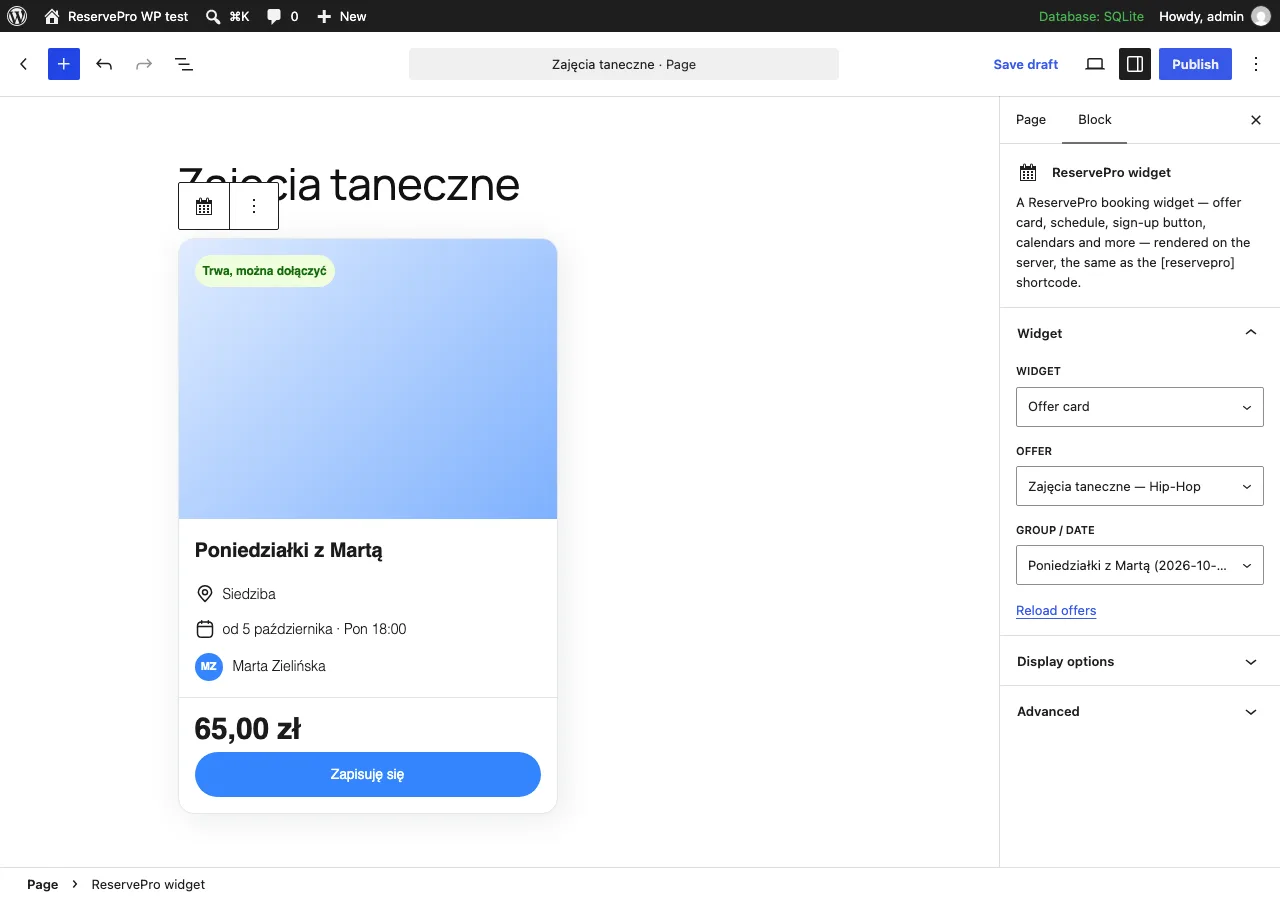The width and height of the screenshot is (1280, 900).
Task: Close the settings sidebar
Action: pyautogui.click(x=1256, y=120)
